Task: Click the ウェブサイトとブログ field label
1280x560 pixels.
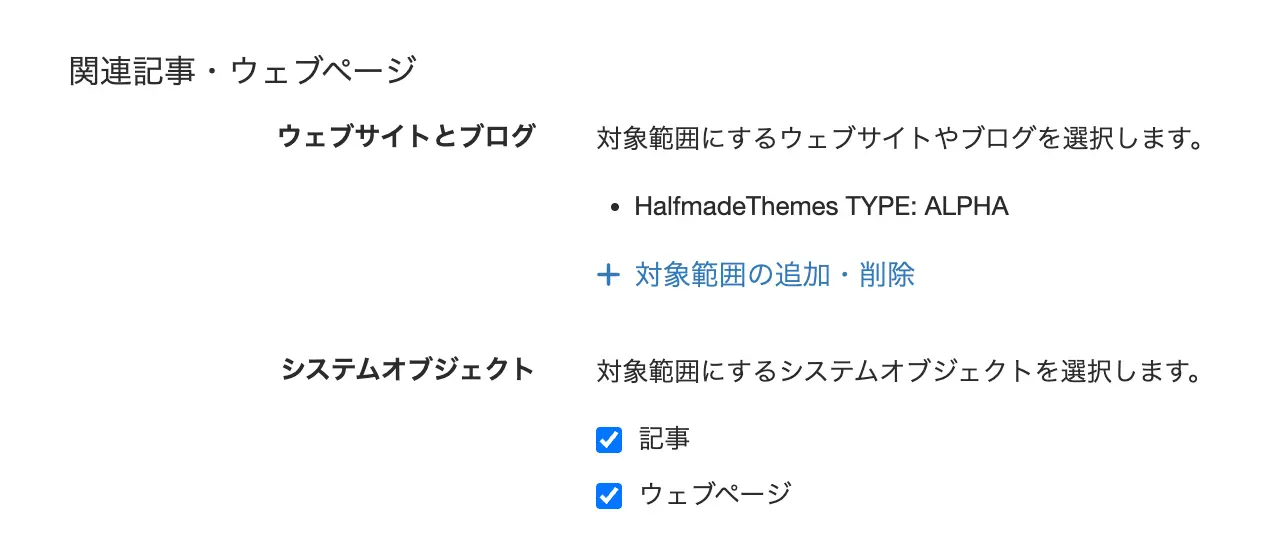Action: [406, 137]
